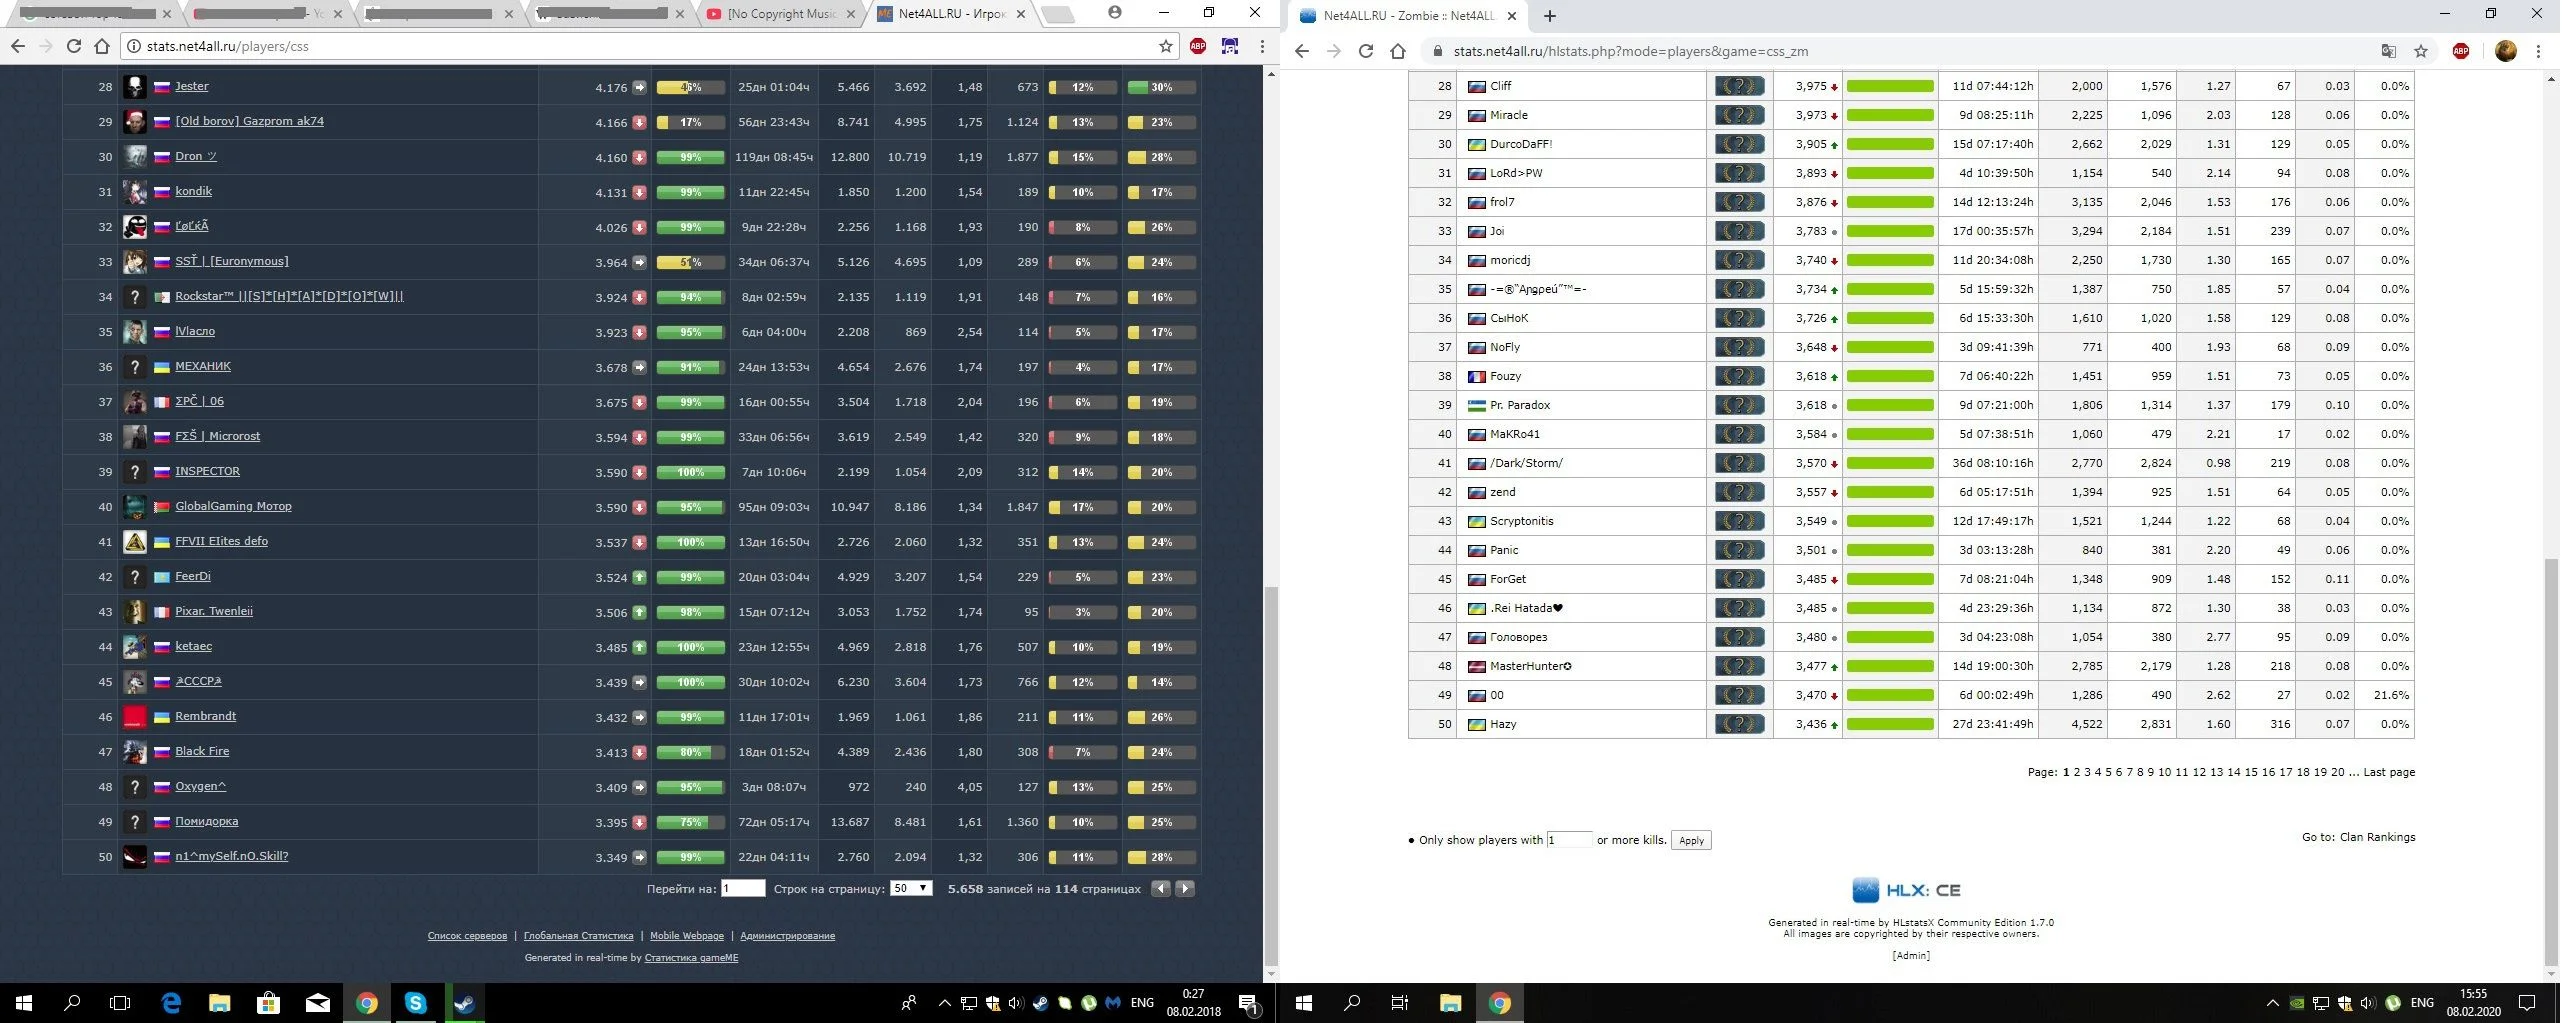Open player Rembrandt's profile link
This screenshot has height=1023, width=2562.
(205, 716)
